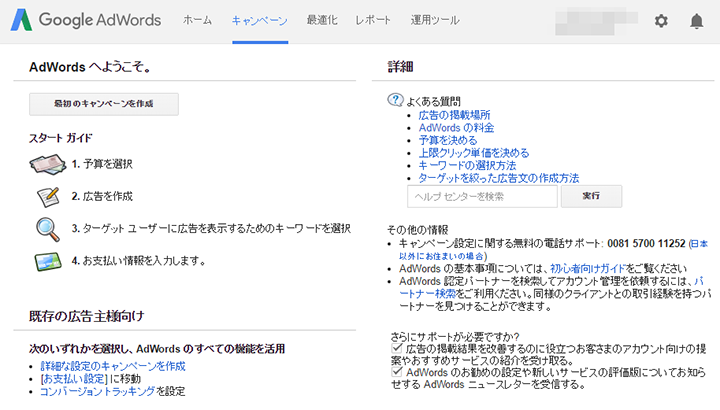This screenshot has width=720, height=410.
Task: Click 最初のキャンペーンを作成 button
Action: [x=104, y=104]
